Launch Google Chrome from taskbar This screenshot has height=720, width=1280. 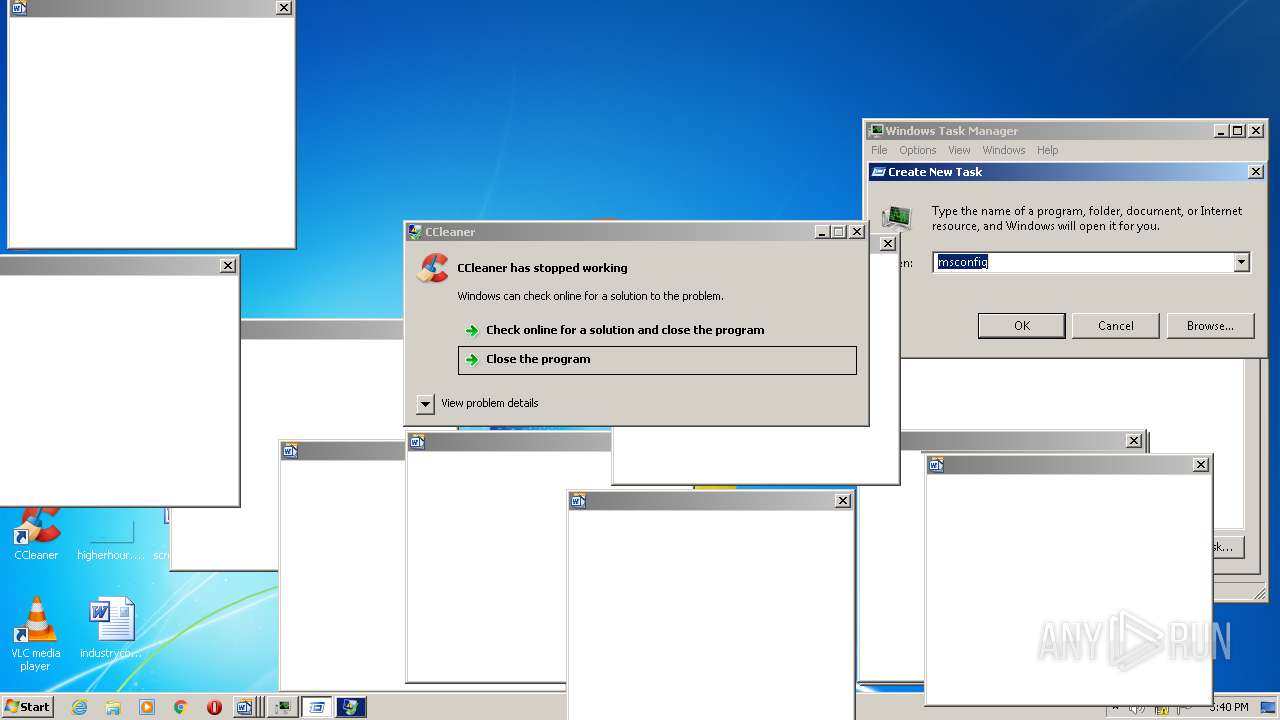[x=181, y=707]
